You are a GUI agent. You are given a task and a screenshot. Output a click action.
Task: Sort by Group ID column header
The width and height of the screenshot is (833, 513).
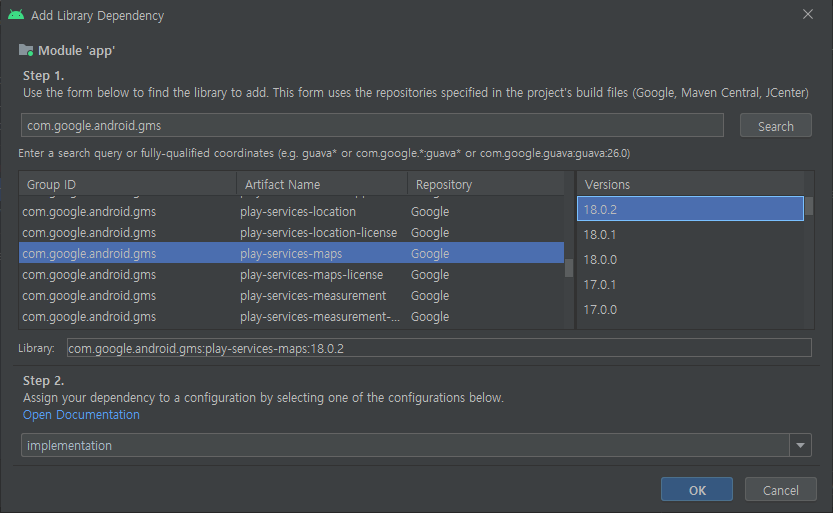coord(128,184)
